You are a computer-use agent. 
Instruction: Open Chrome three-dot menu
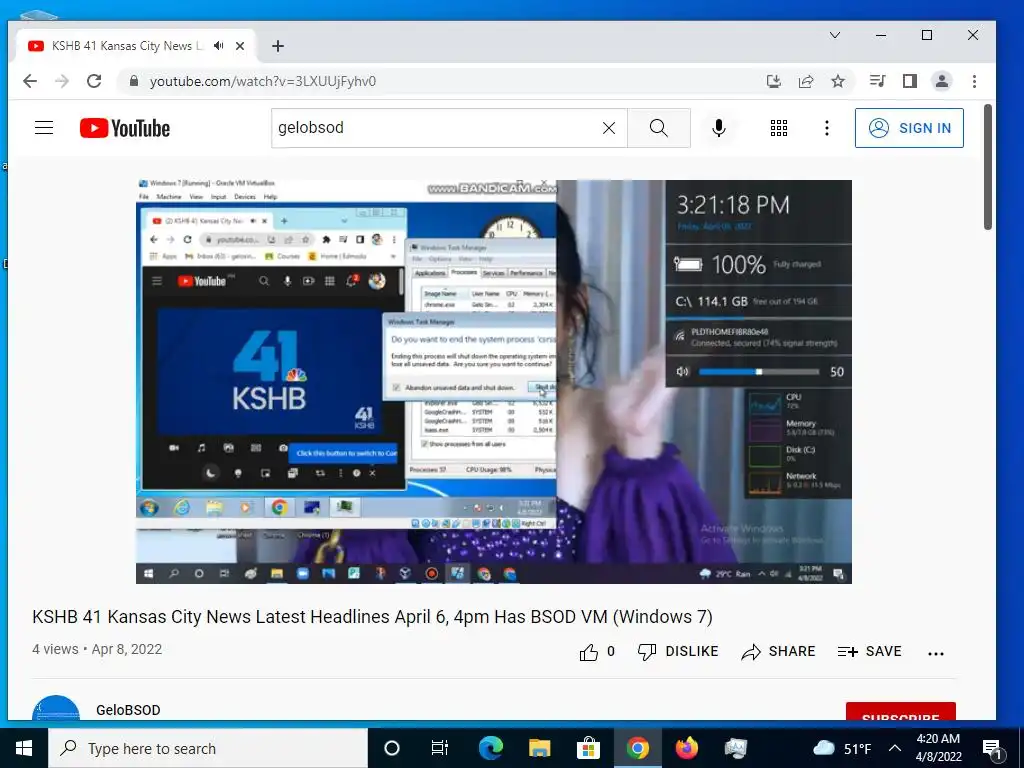(x=974, y=81)
